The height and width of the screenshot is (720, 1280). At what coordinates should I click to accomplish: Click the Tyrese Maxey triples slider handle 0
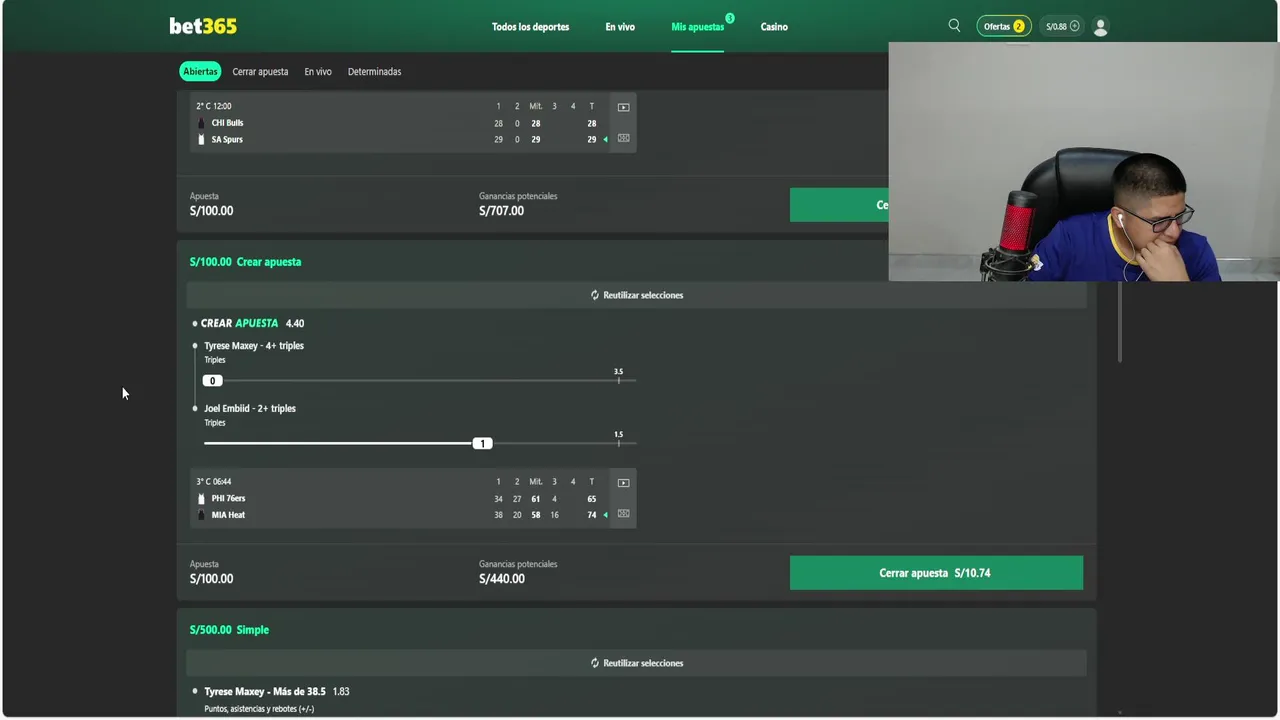[x=212, y=381]
